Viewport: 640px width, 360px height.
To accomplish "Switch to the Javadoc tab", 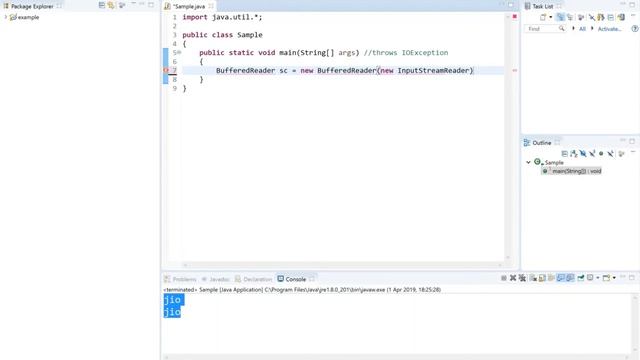I will tap(216, 279).
